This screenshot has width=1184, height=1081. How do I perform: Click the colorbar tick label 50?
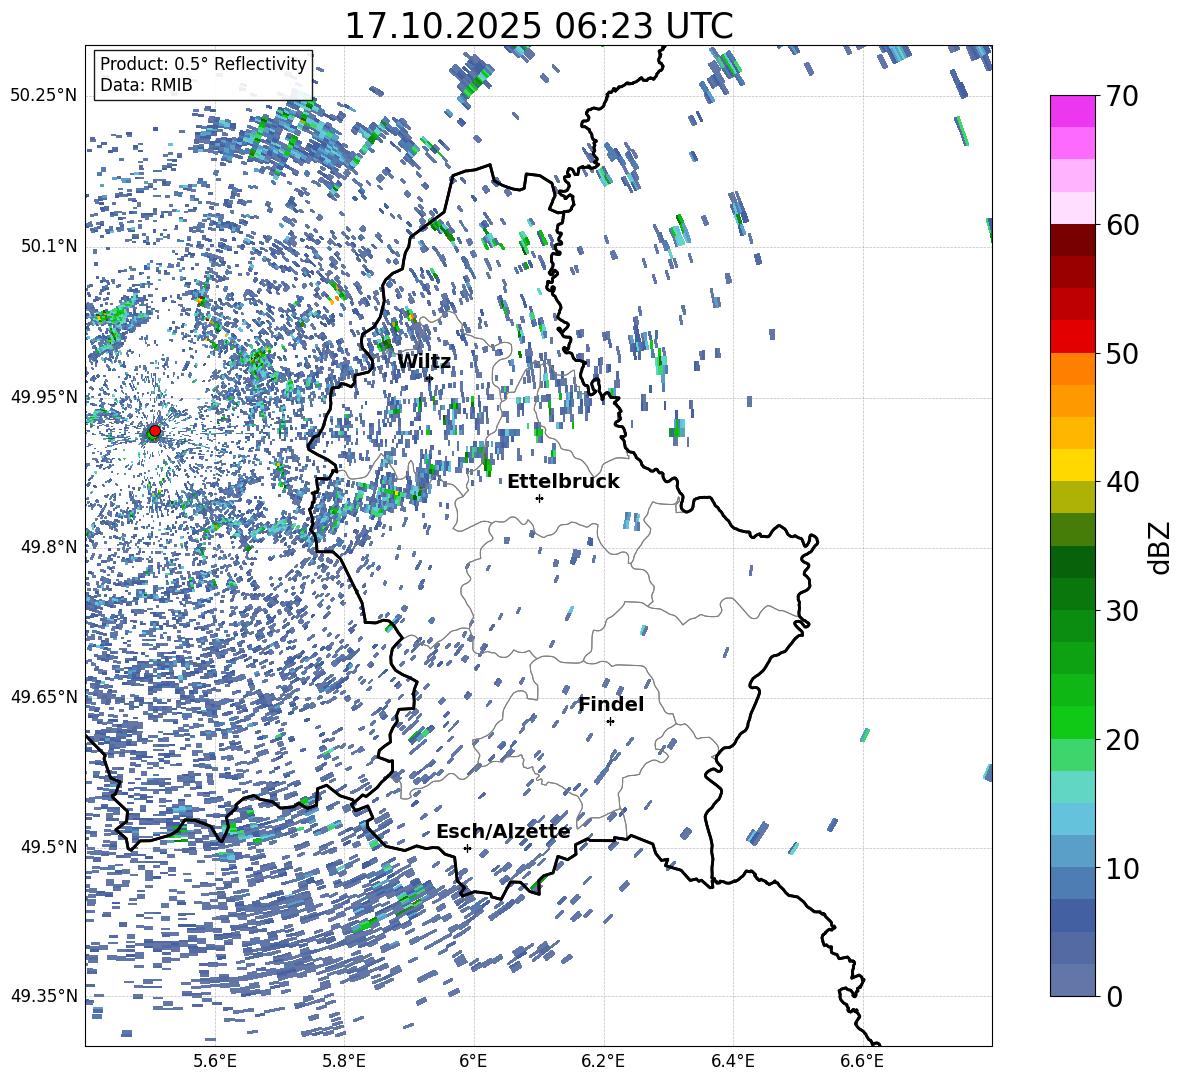click(1122, 354)
